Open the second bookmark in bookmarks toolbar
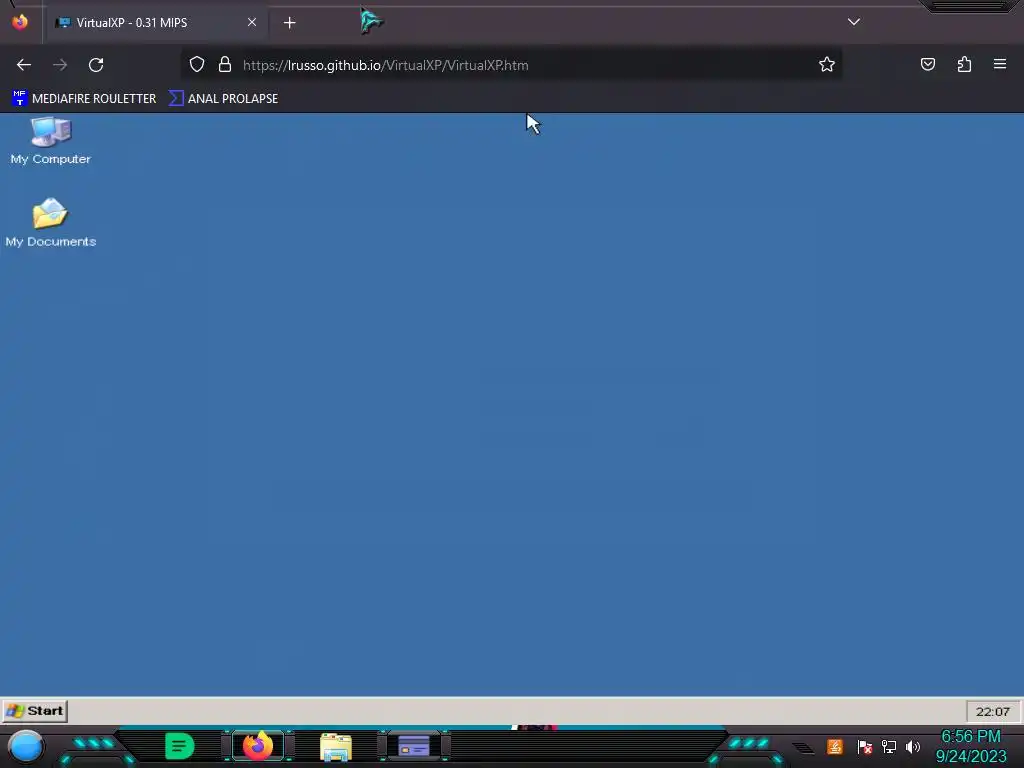Viewport: 1024px width, 768px height. coord(223,99)
